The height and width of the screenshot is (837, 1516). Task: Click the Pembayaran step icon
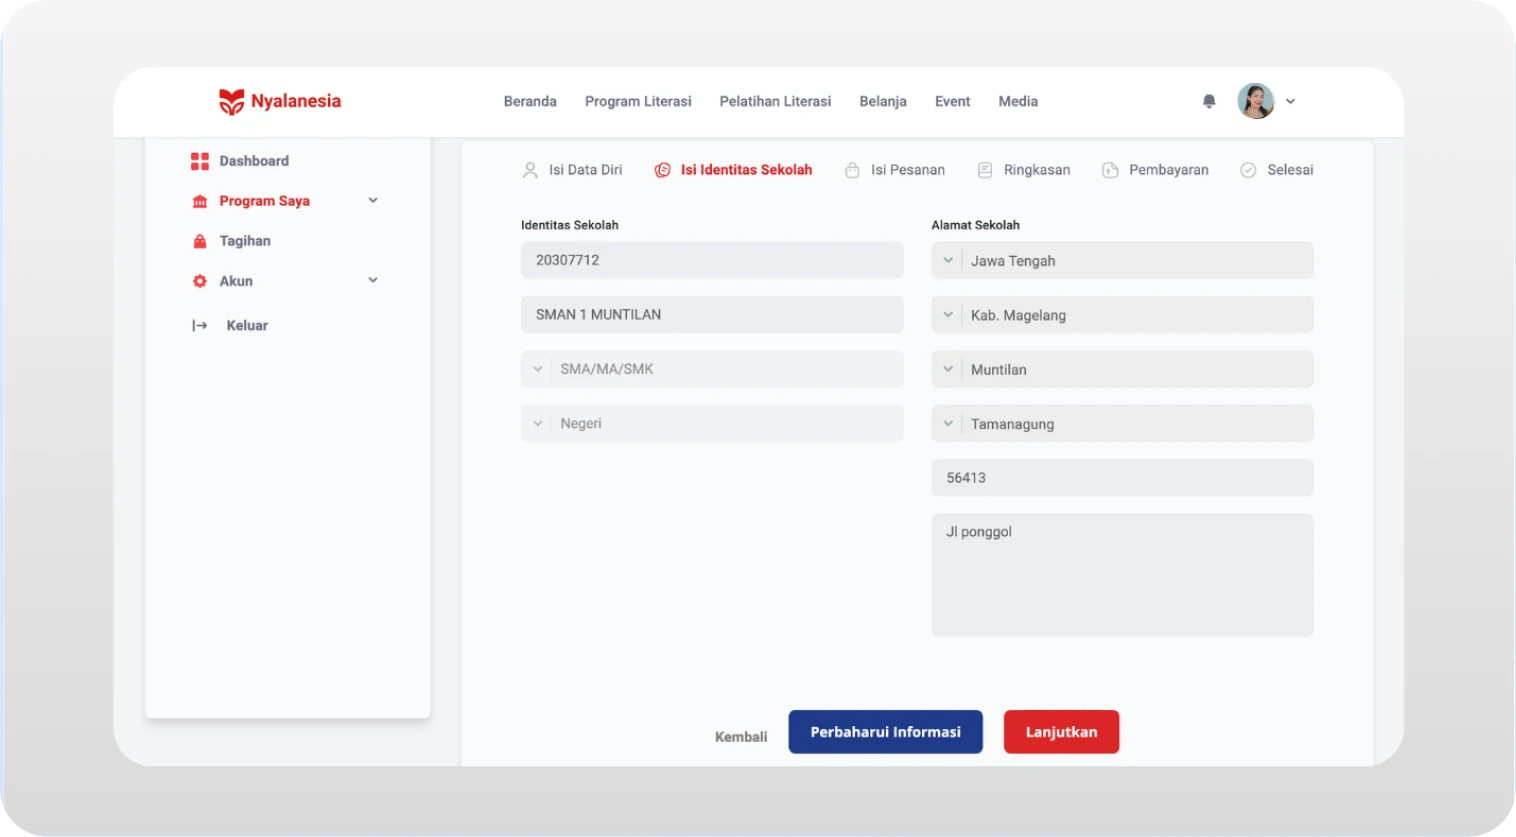click(x=1110, y=170)
